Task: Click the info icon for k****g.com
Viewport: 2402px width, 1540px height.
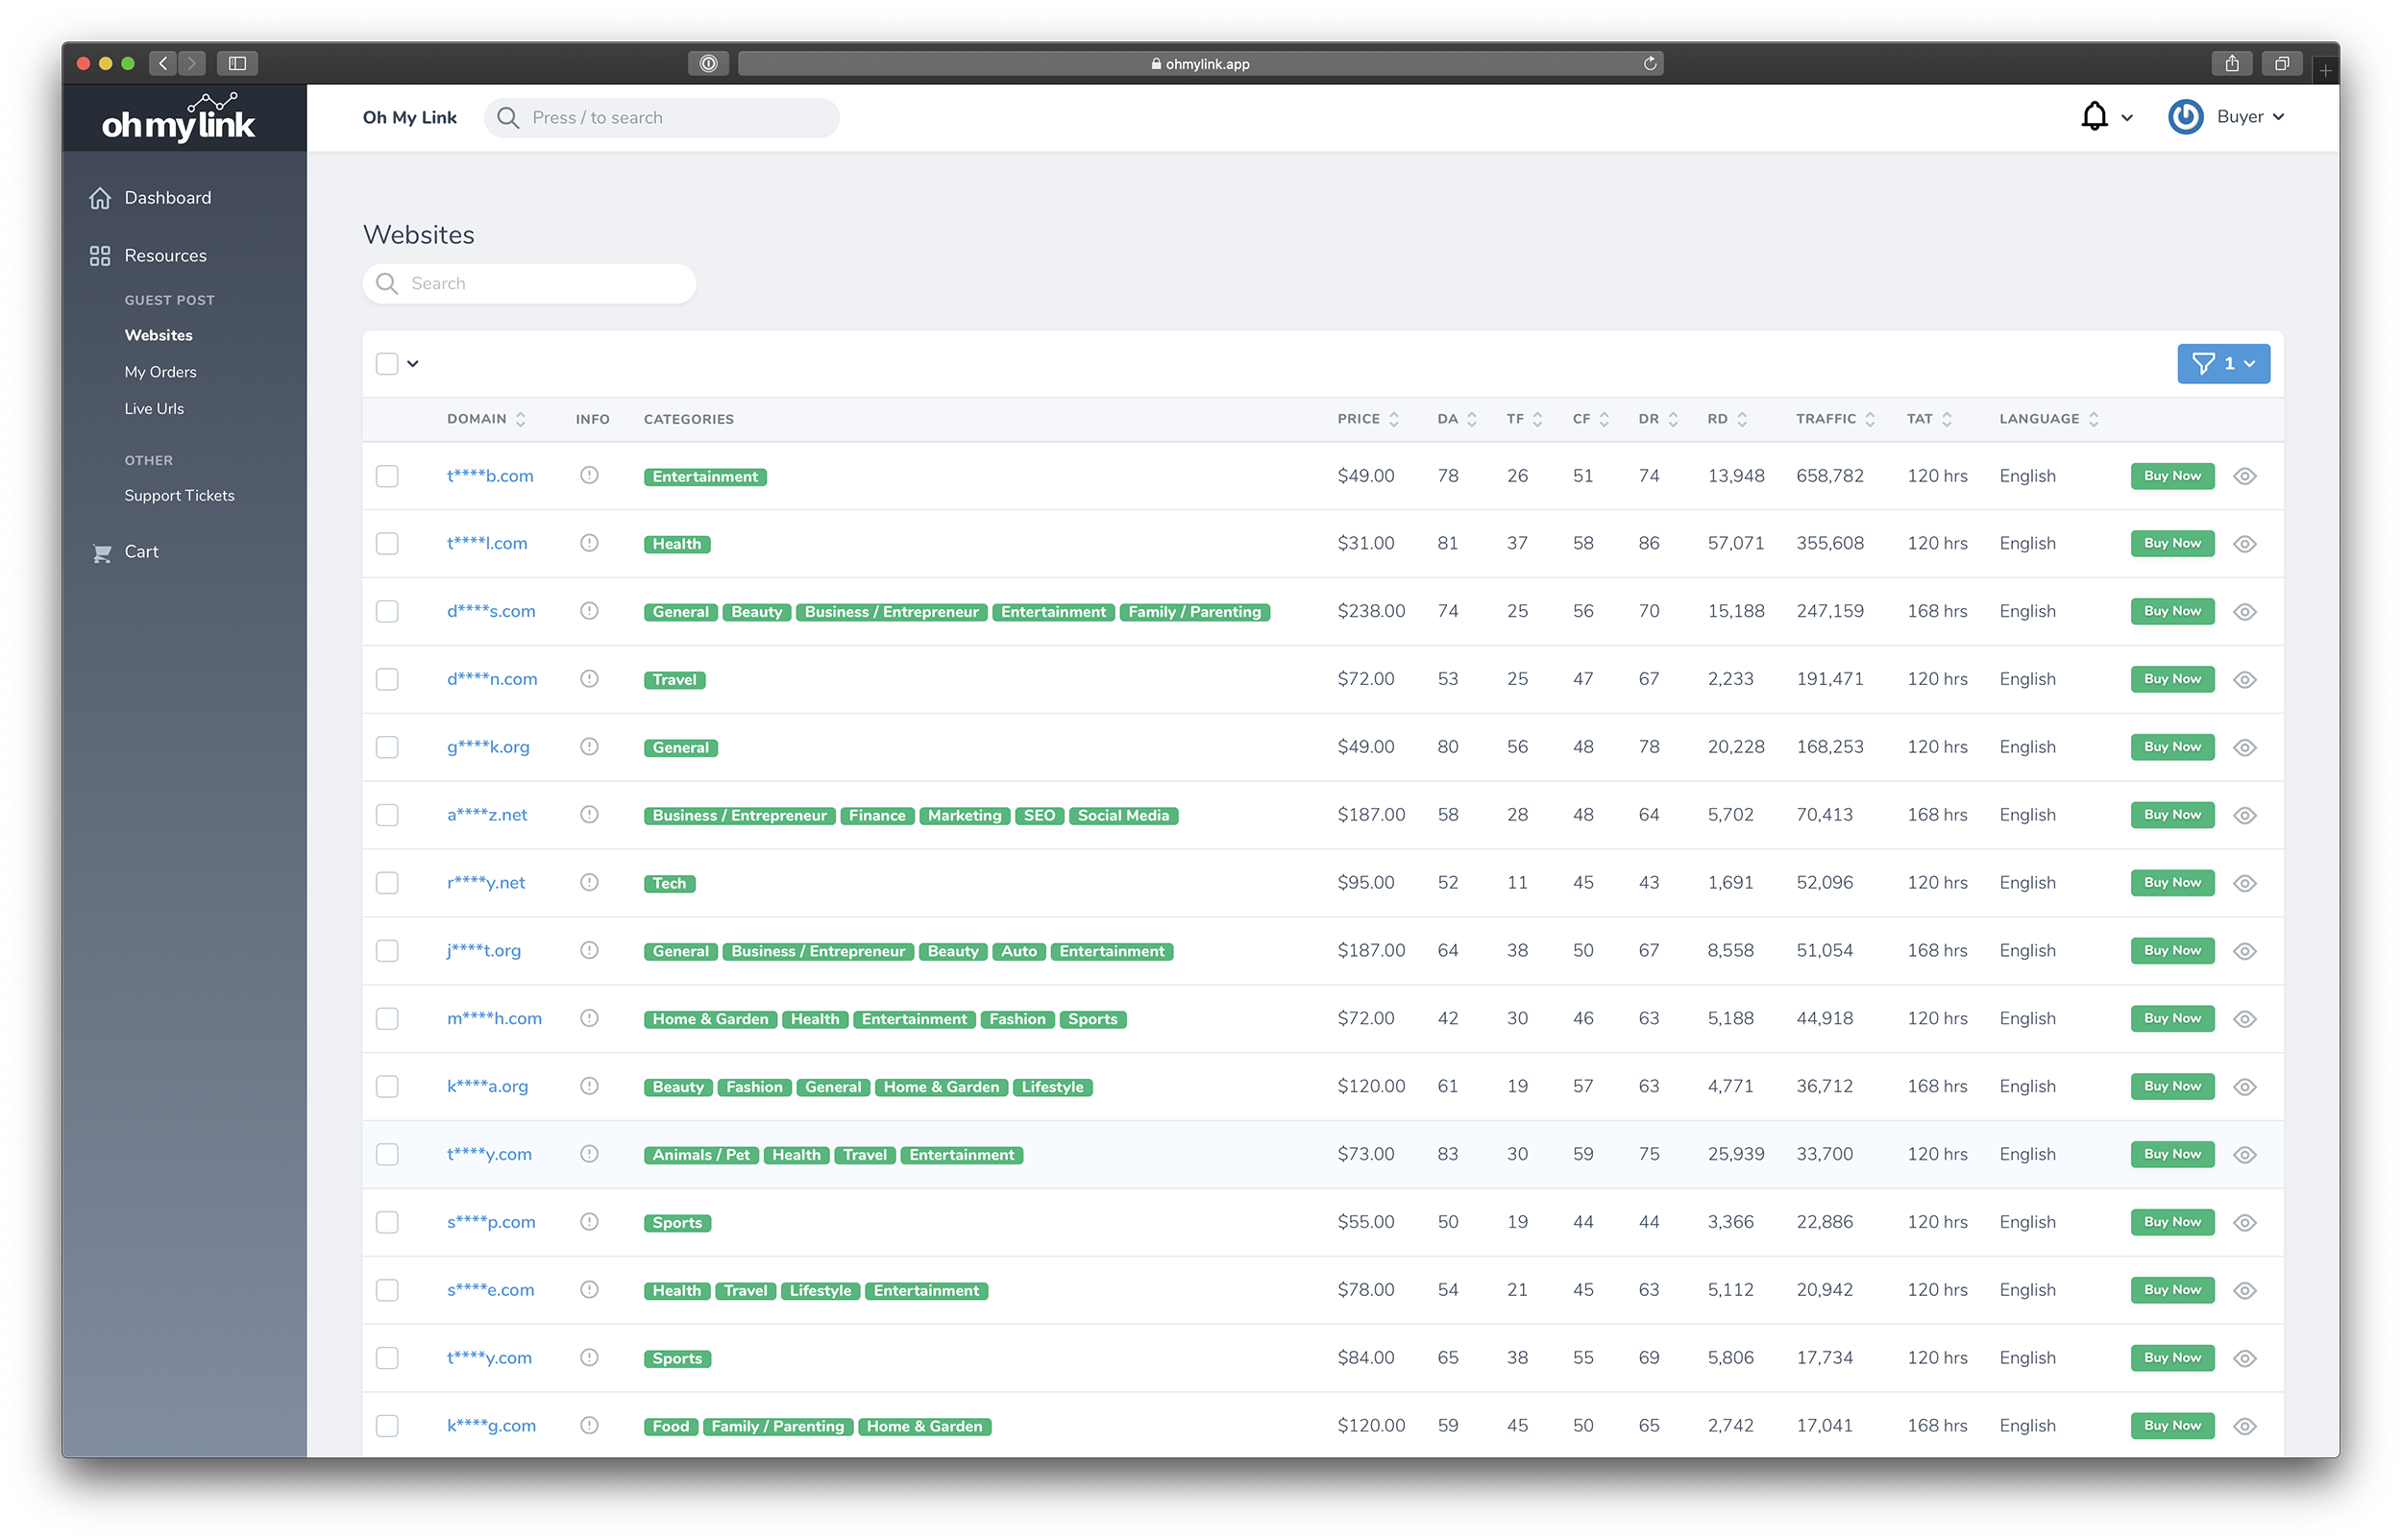Action: (x=589, y=1427)
